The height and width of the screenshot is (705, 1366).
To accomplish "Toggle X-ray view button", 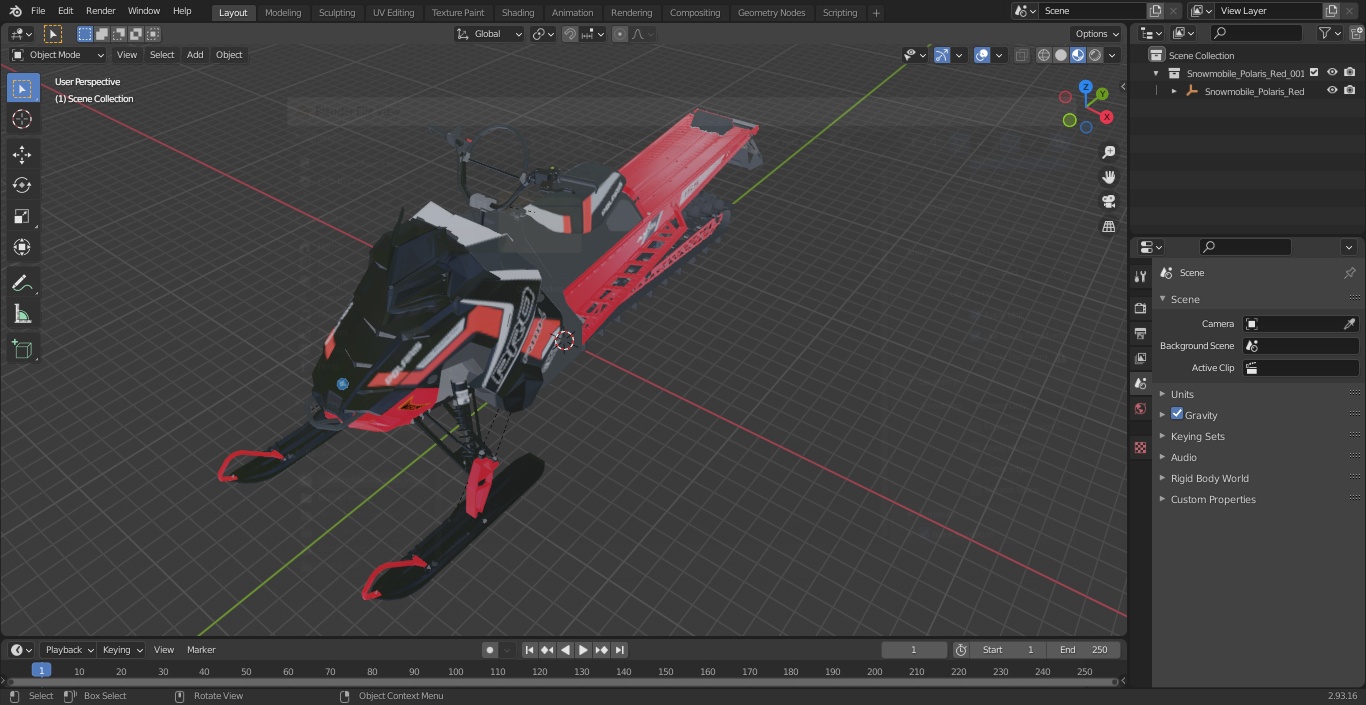I will click(x=1021, y=55).
